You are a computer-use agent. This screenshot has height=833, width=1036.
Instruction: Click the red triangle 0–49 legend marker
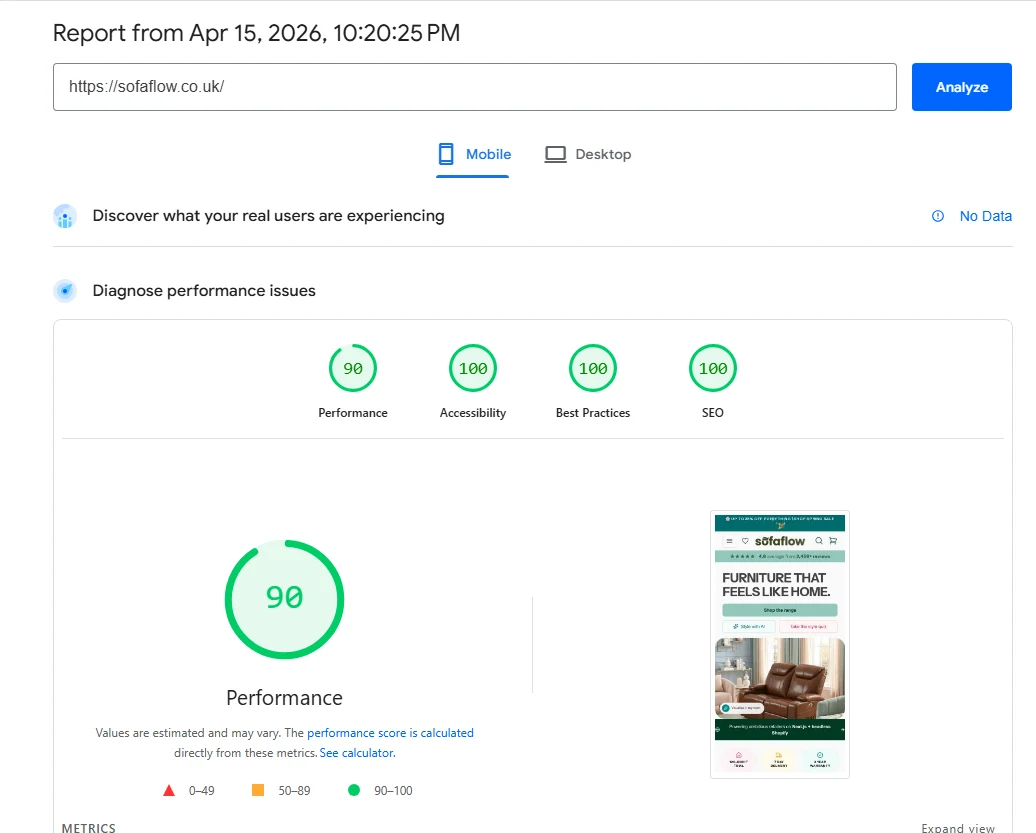tap(169, 789)
